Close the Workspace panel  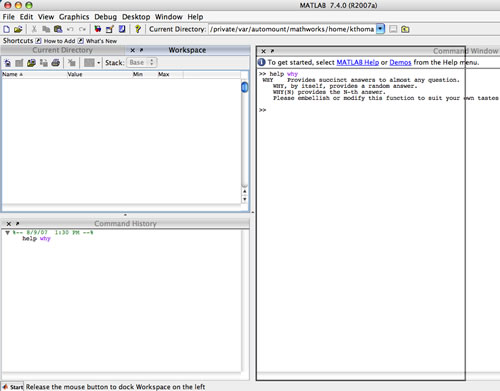(133, 50)
